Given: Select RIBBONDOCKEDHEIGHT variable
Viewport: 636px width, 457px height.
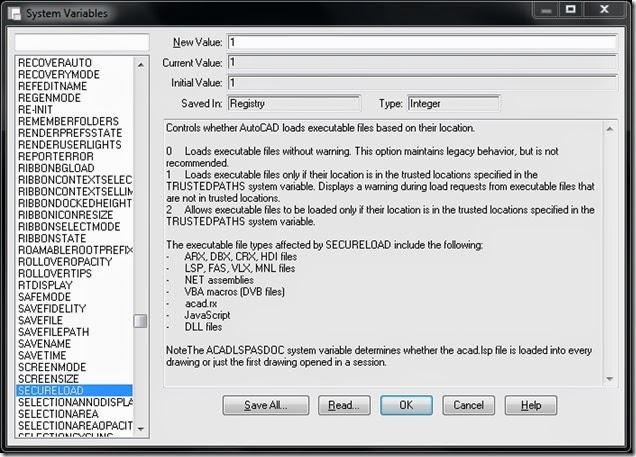Looking at the screenshot, I should point(75,204).
